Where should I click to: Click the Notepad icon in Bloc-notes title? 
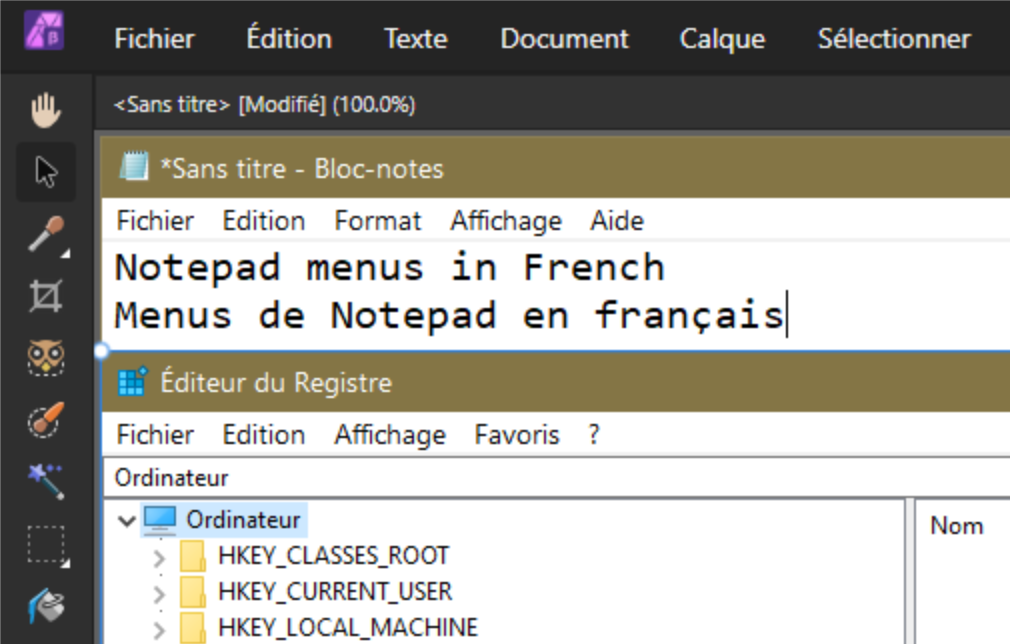134,167
